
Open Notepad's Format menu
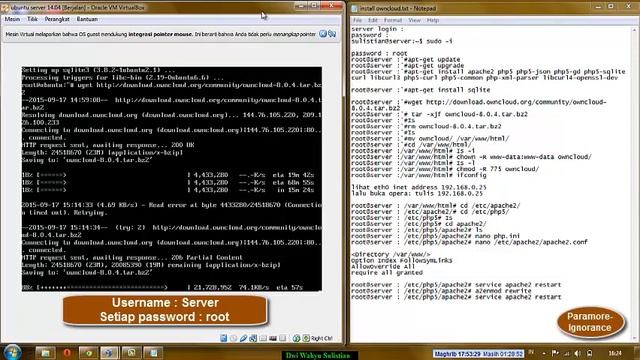(x=393, y=20)
